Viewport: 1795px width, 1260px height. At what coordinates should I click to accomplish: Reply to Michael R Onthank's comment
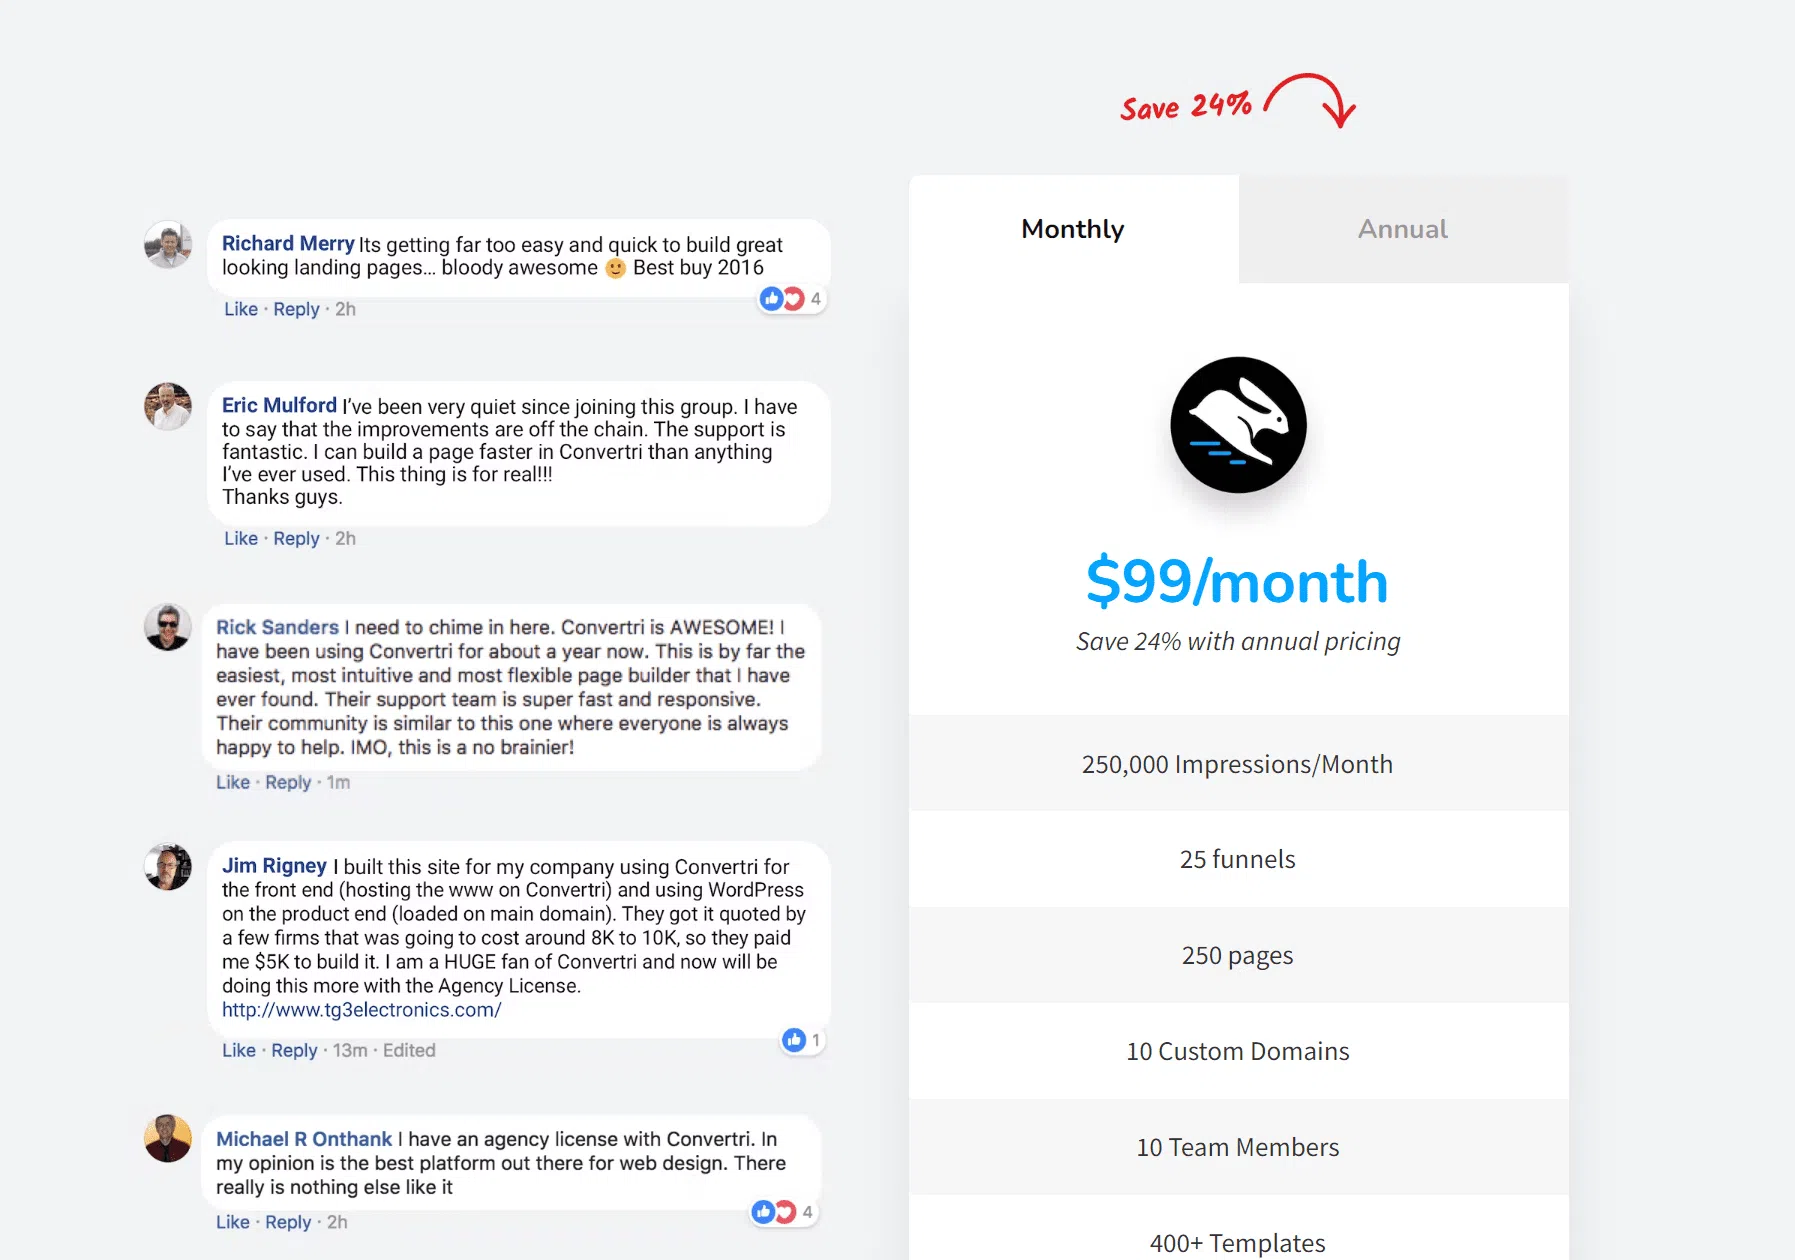click(x=288, y=1222)
